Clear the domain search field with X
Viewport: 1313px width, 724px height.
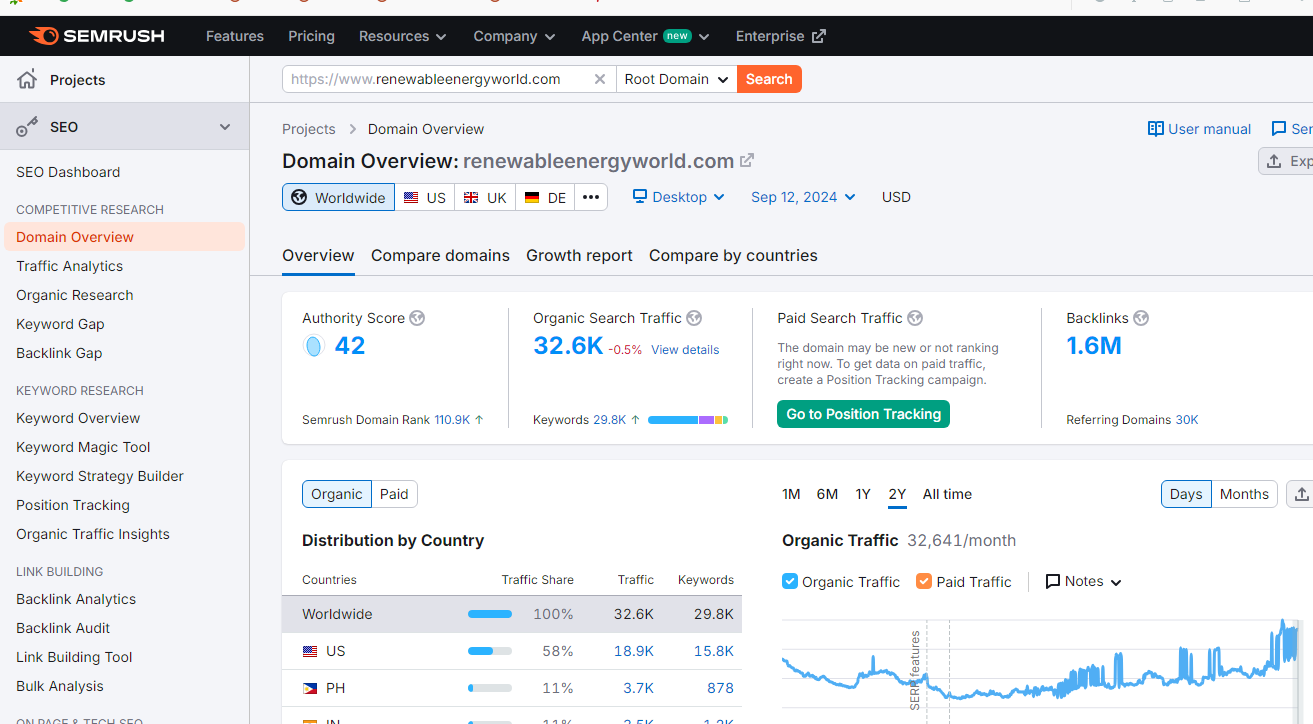click(x=600, y=79)
